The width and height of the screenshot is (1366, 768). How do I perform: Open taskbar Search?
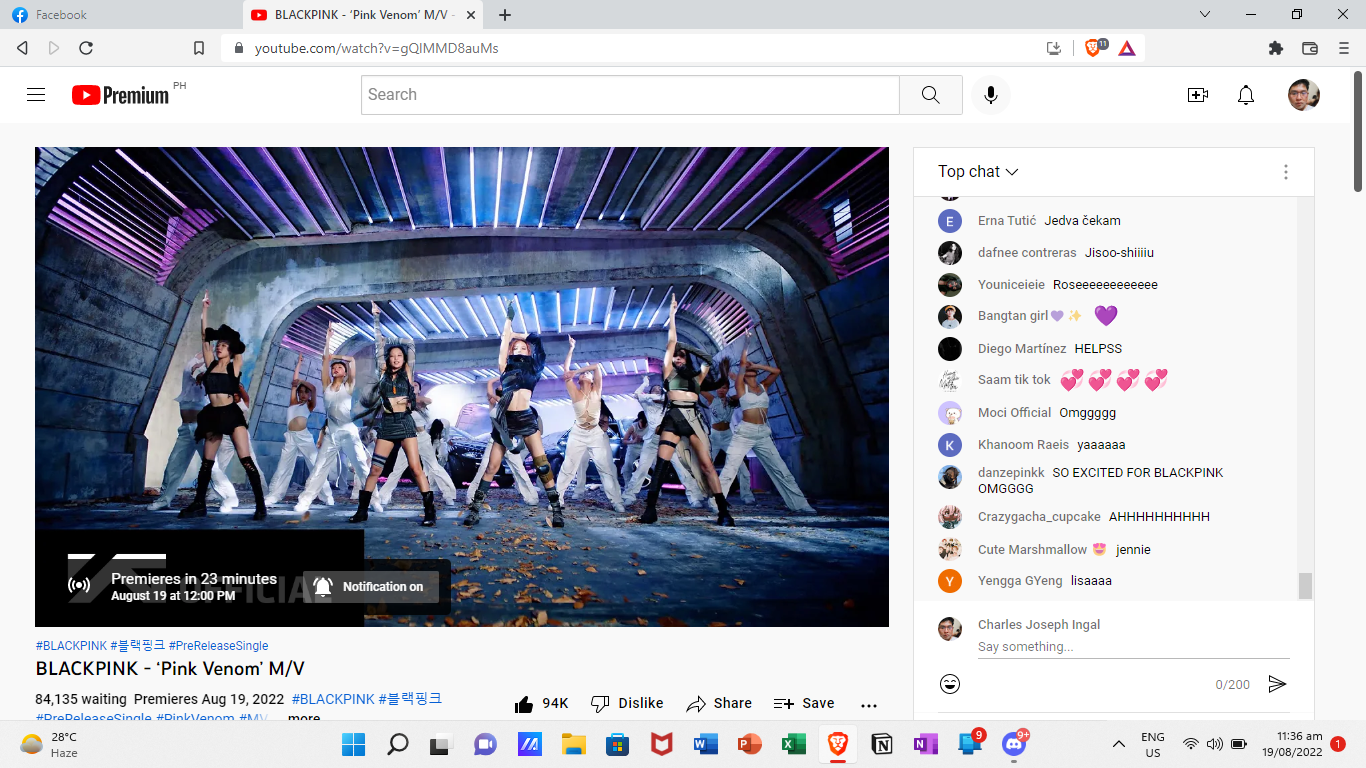point(398,744)
